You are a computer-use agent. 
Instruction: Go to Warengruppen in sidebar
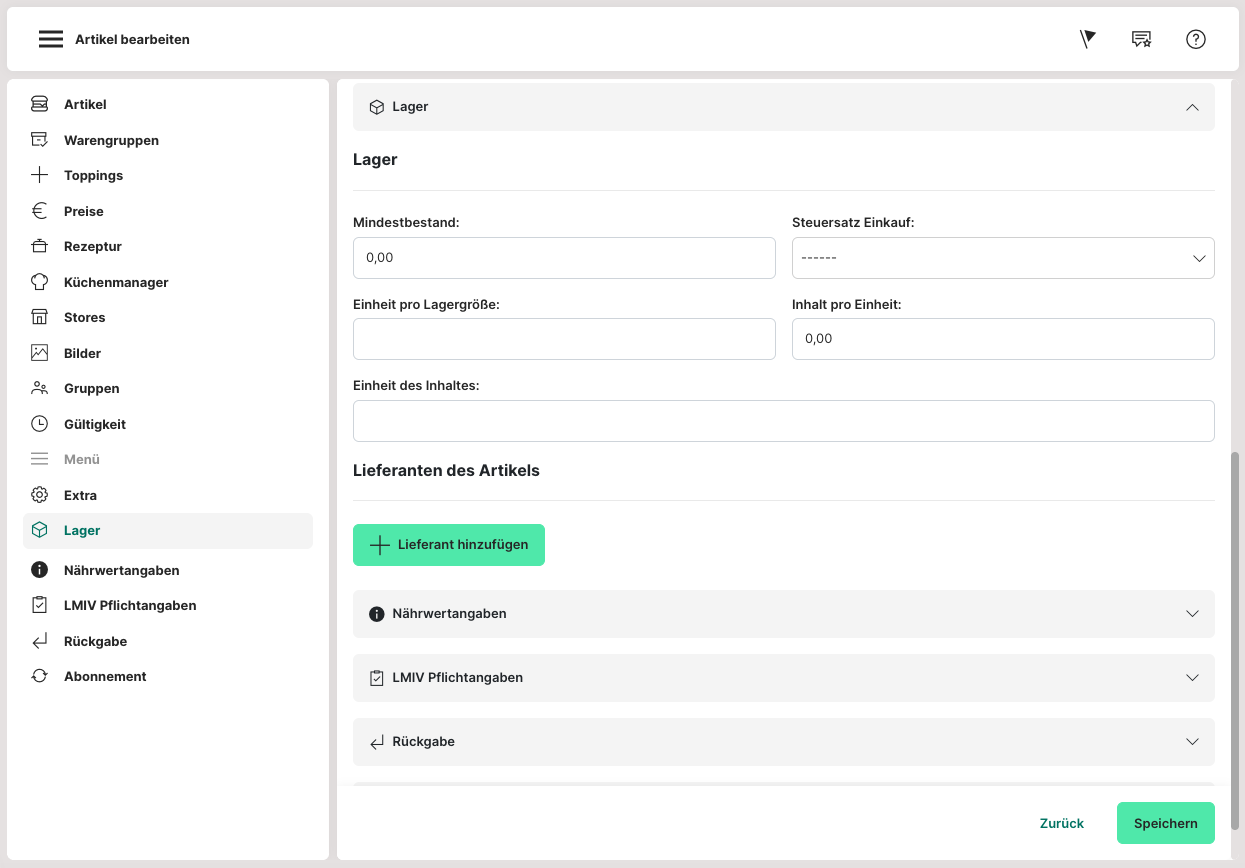point(111,140)
